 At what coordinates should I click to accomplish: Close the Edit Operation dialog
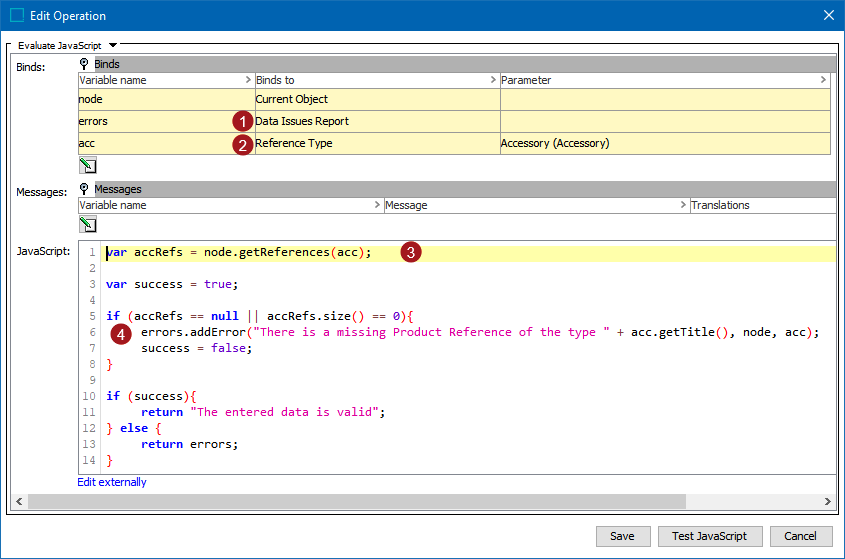click(828, 15)
